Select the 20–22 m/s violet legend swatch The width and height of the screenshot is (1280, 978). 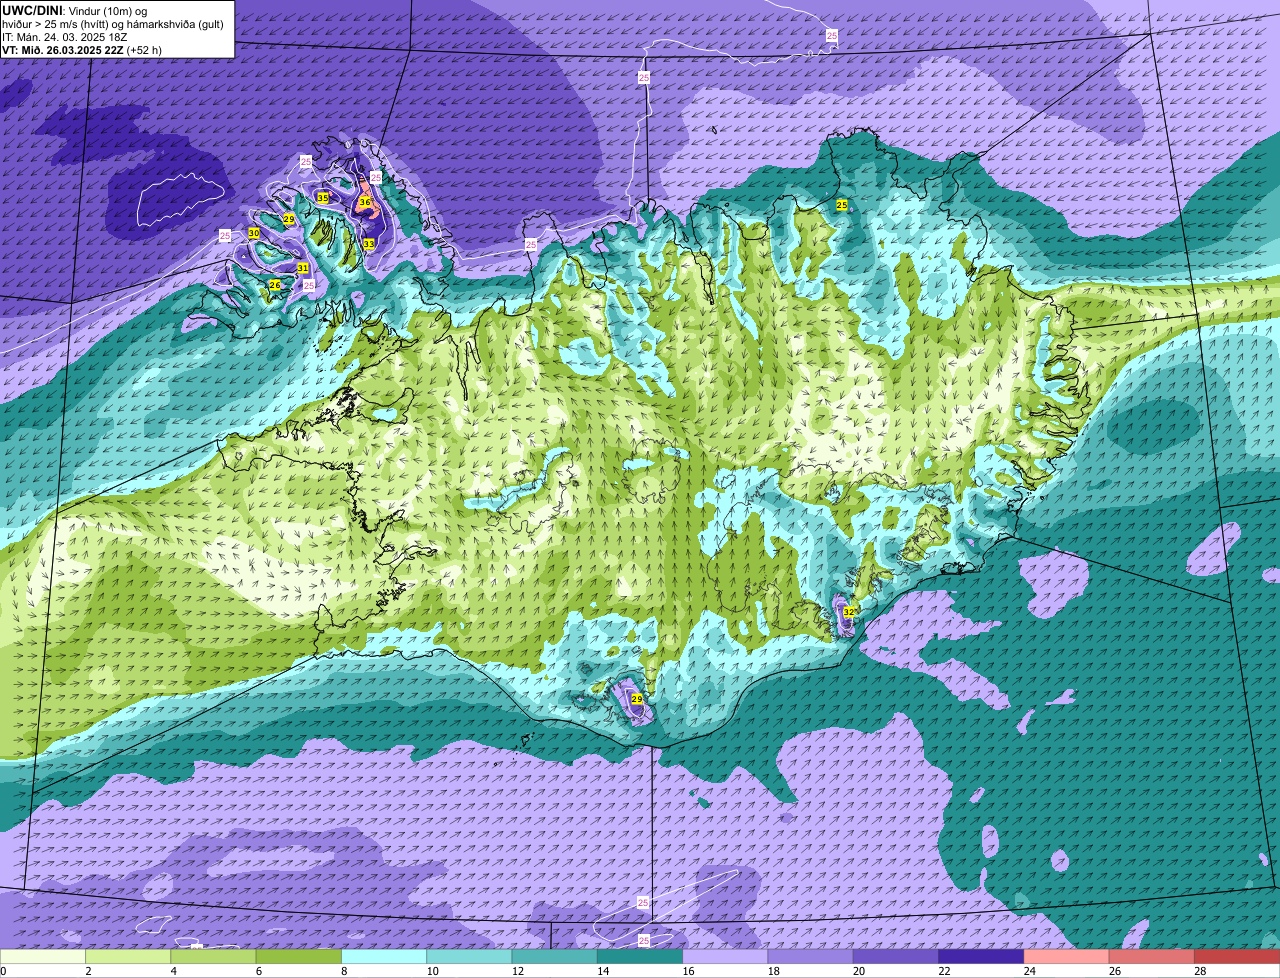coord(896,956)
